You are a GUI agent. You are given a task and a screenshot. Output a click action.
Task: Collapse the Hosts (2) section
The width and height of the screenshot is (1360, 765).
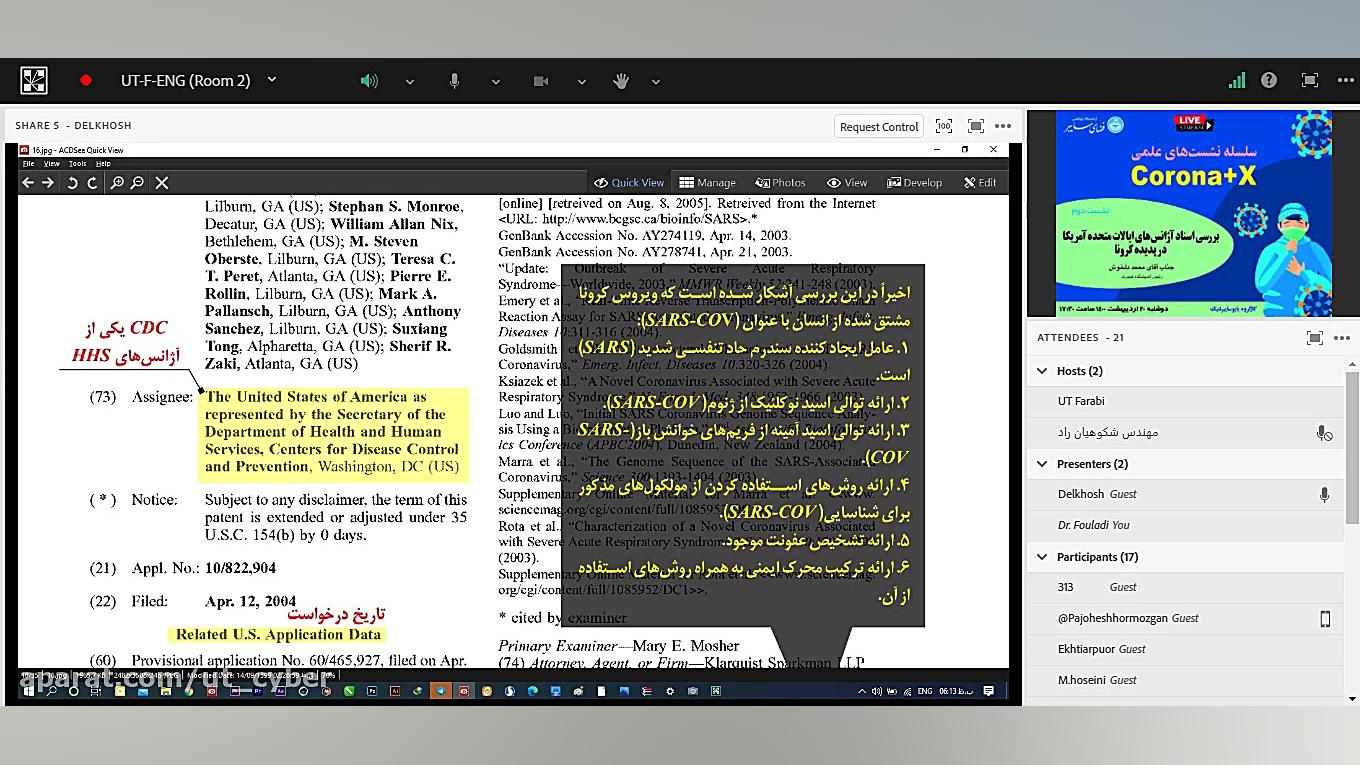coord(1044,370)
